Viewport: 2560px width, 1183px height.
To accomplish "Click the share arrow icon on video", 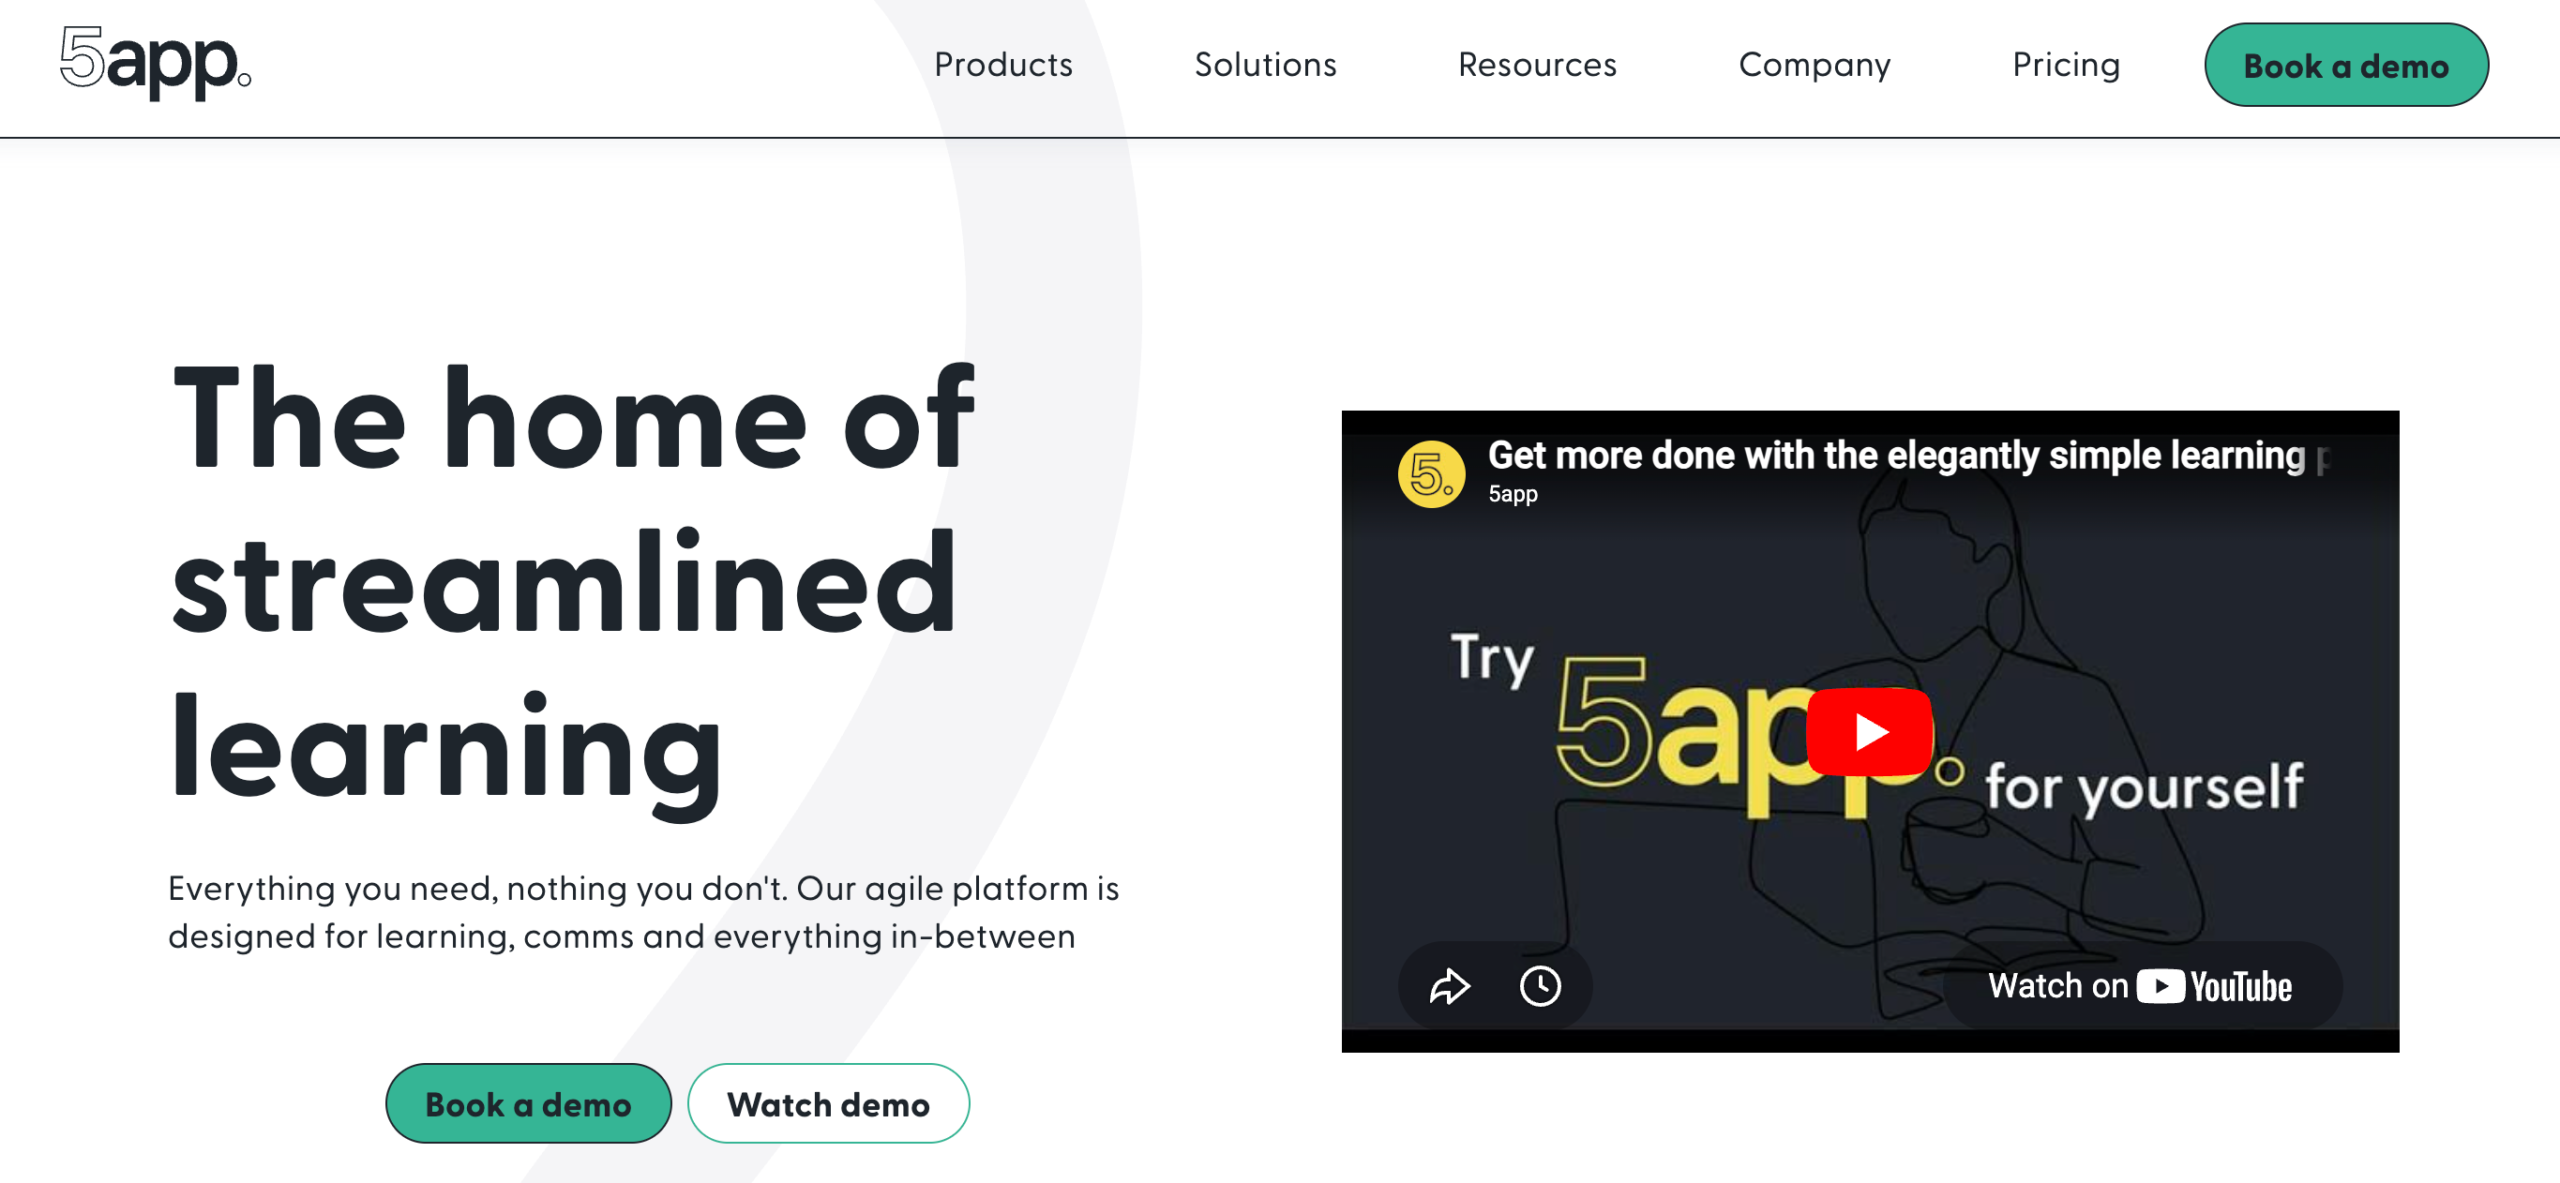I will 1450,986.
